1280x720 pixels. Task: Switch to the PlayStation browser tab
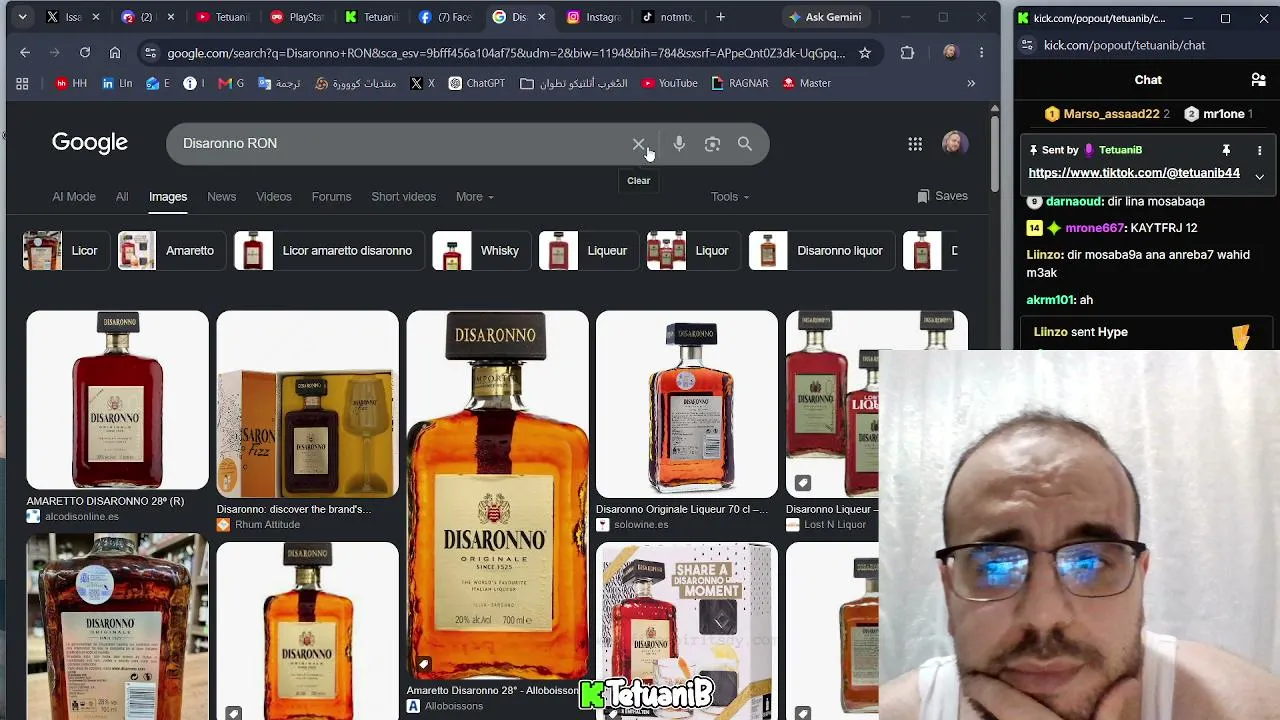[297, 17]
